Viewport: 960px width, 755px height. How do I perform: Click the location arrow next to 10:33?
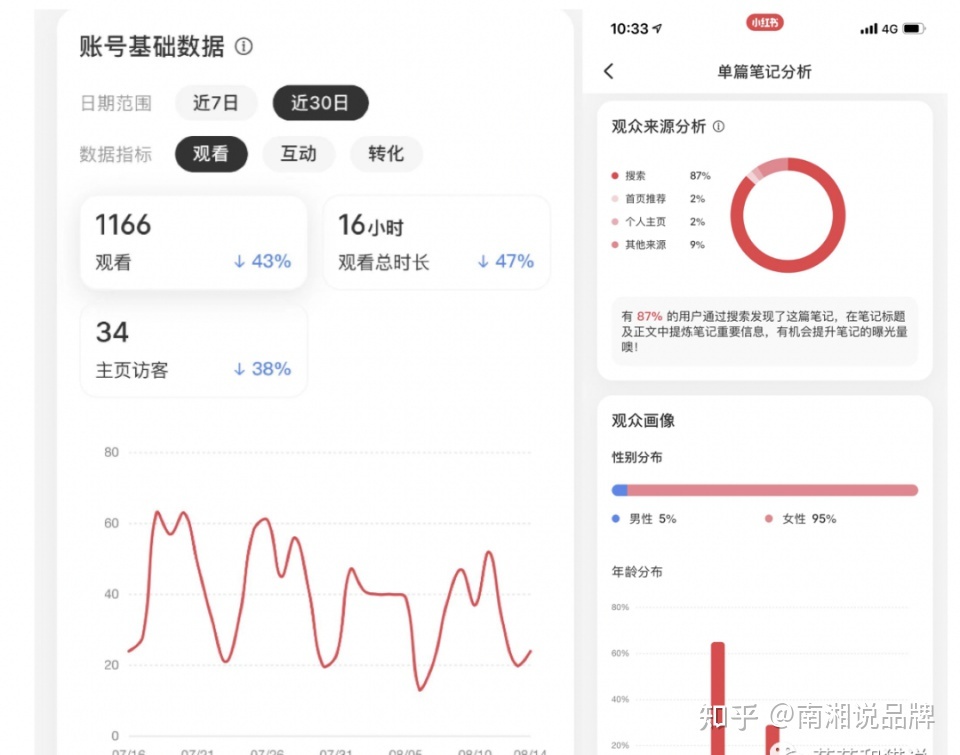tap(658, 29)
